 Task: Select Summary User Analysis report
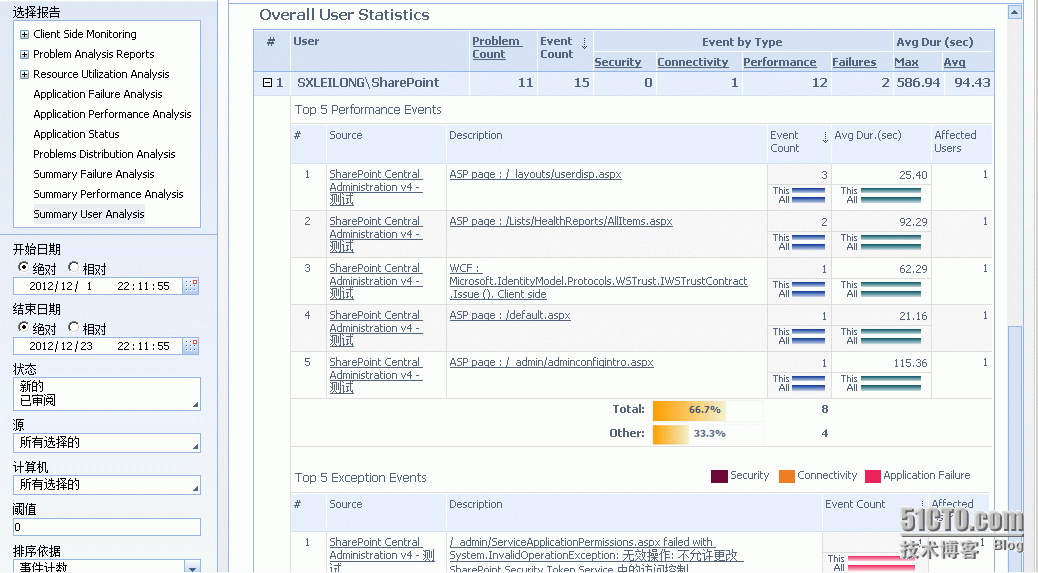[89, 214]
